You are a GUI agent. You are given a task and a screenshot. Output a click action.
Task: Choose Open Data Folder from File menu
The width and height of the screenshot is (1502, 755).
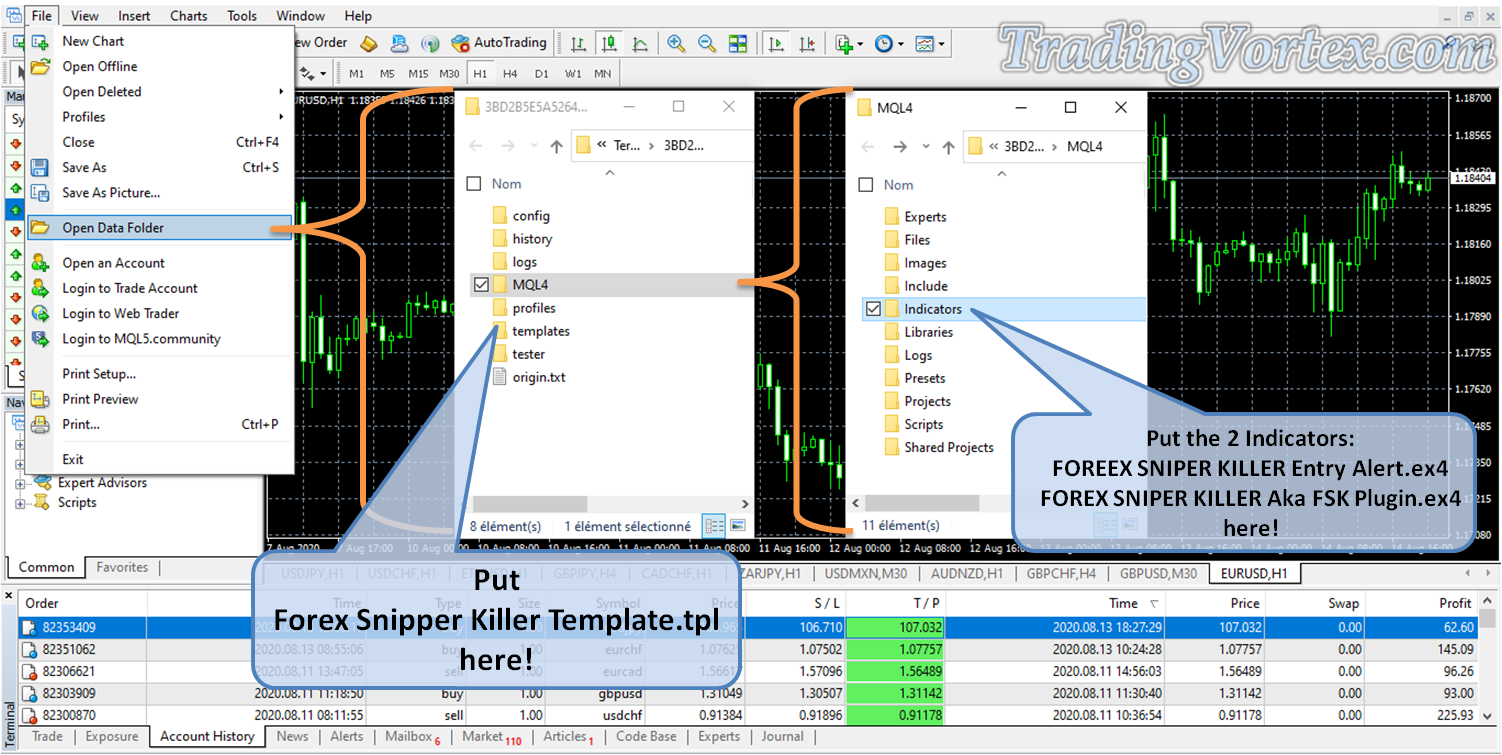(159, 228)
